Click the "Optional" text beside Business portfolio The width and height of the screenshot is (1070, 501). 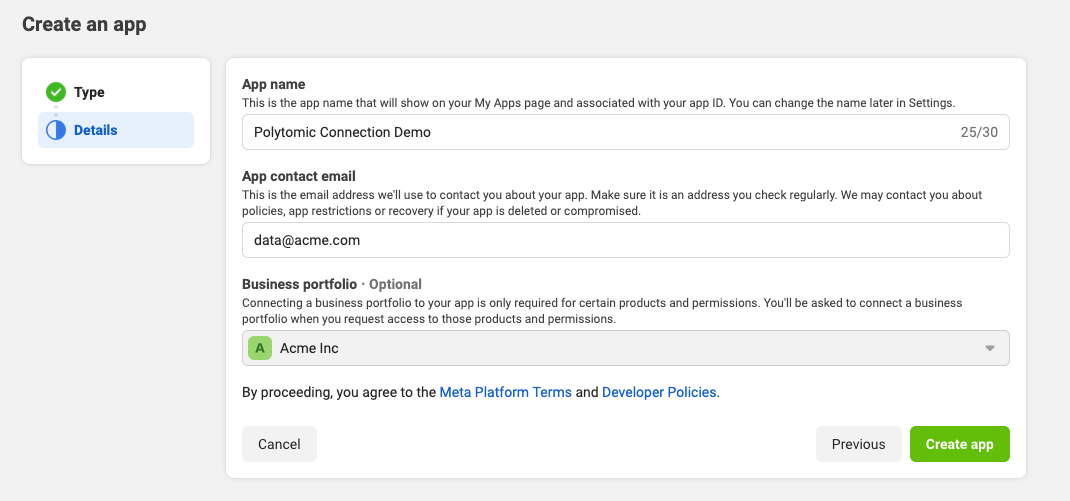coord(395,284)
